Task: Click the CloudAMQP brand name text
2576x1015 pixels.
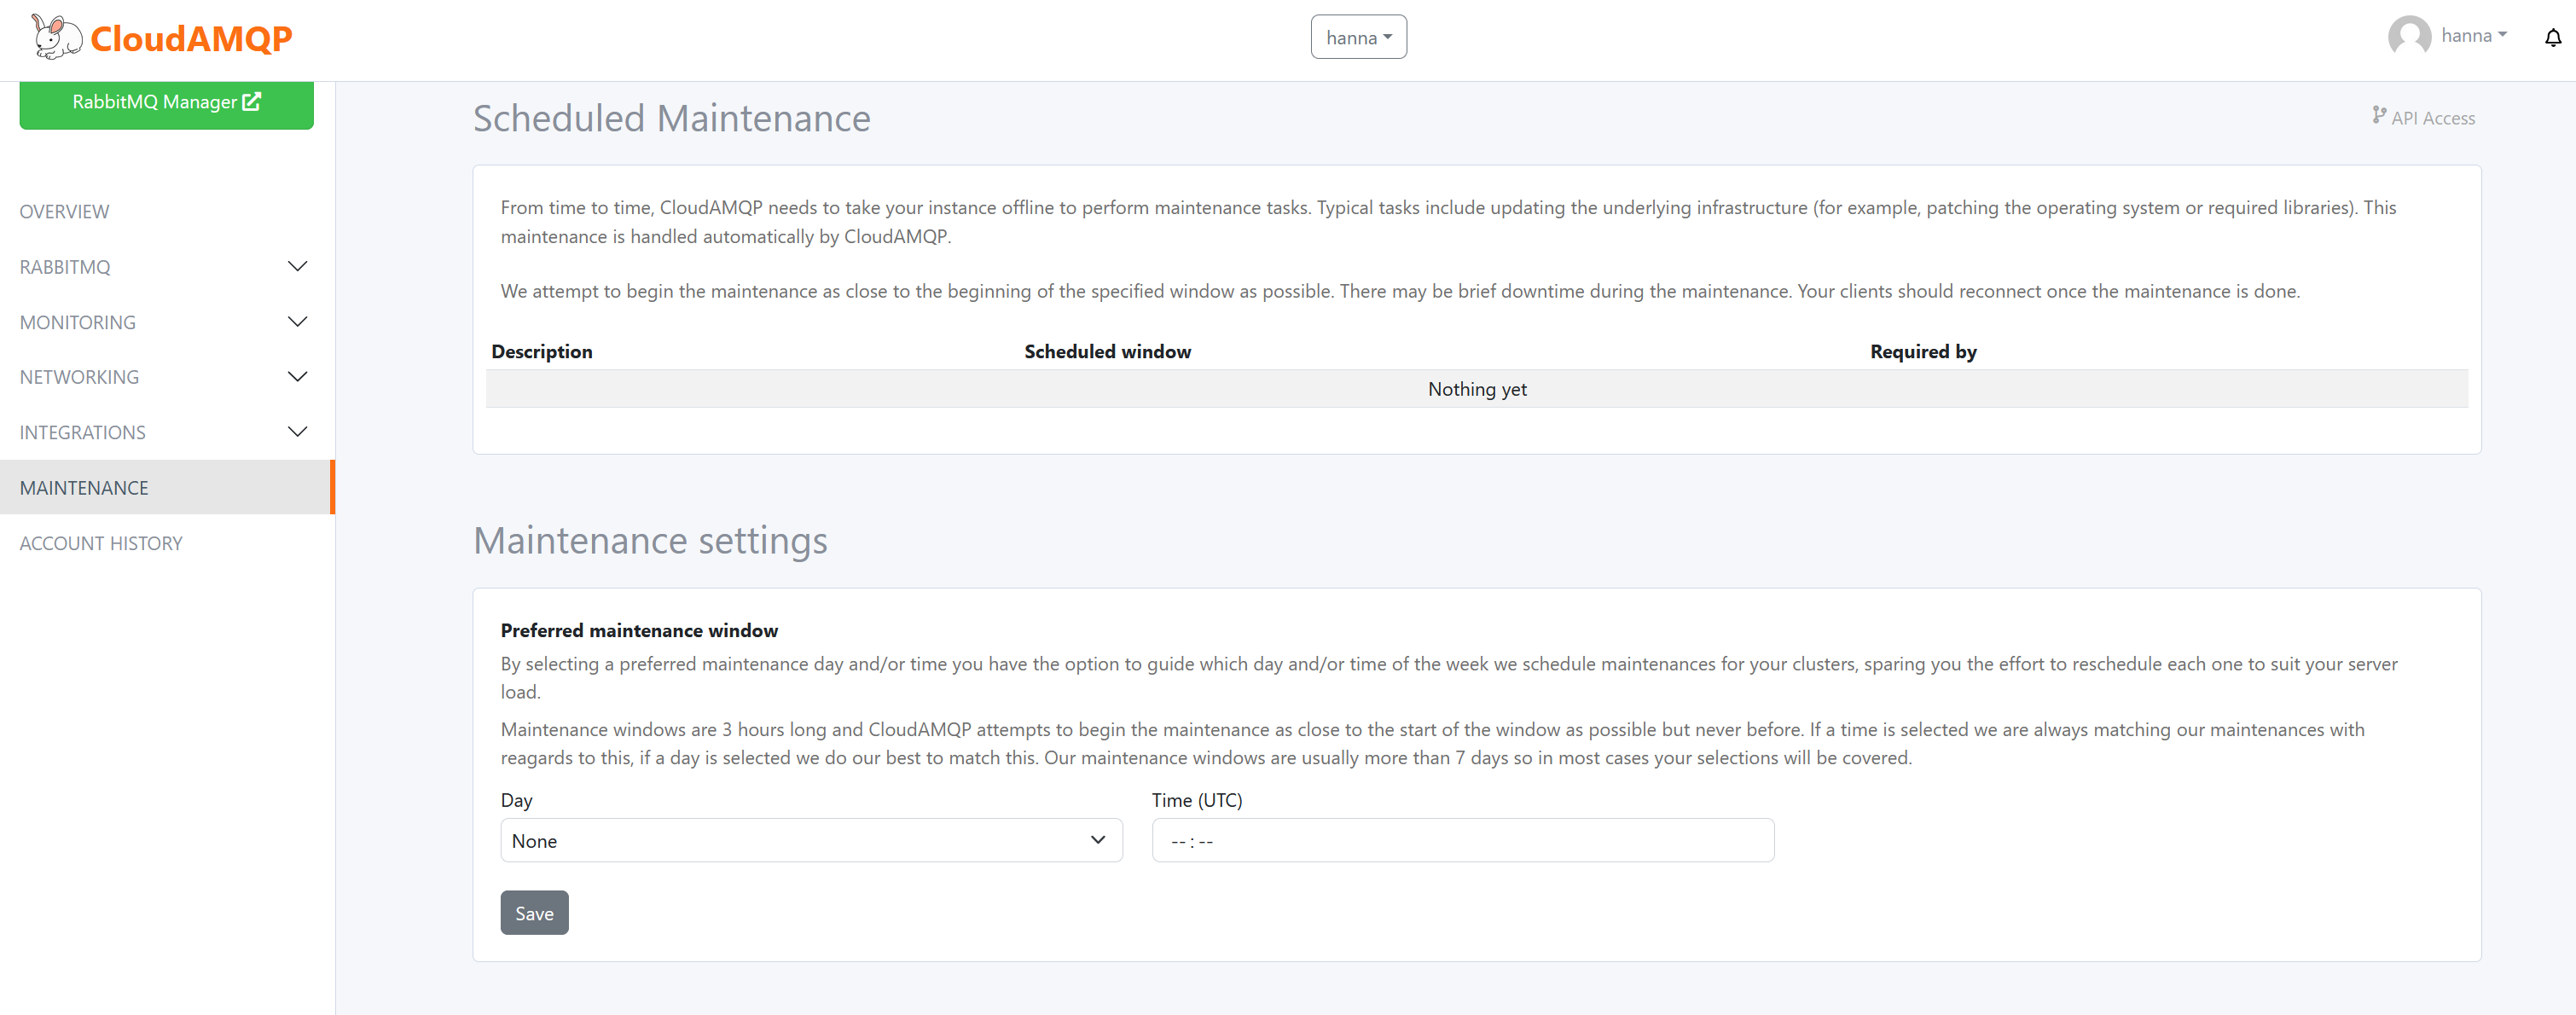Action: pos(191,38)
